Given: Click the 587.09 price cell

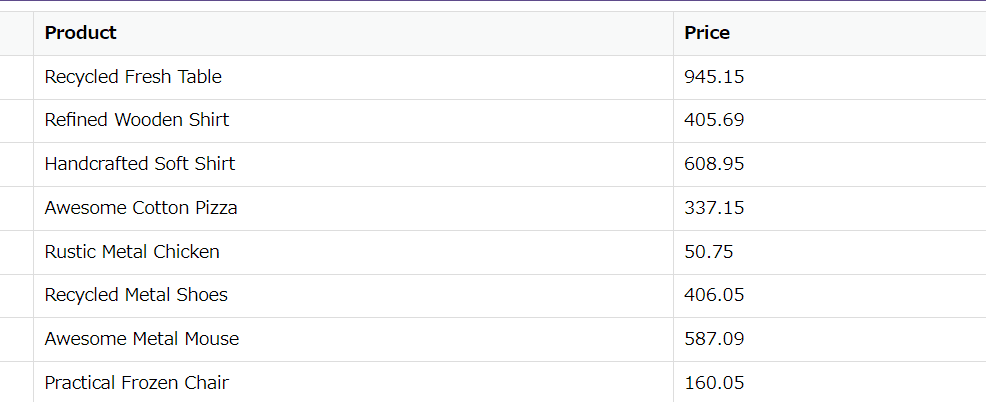Looking at the screenshot, I should pyautogui.click(x=714, y=339).
